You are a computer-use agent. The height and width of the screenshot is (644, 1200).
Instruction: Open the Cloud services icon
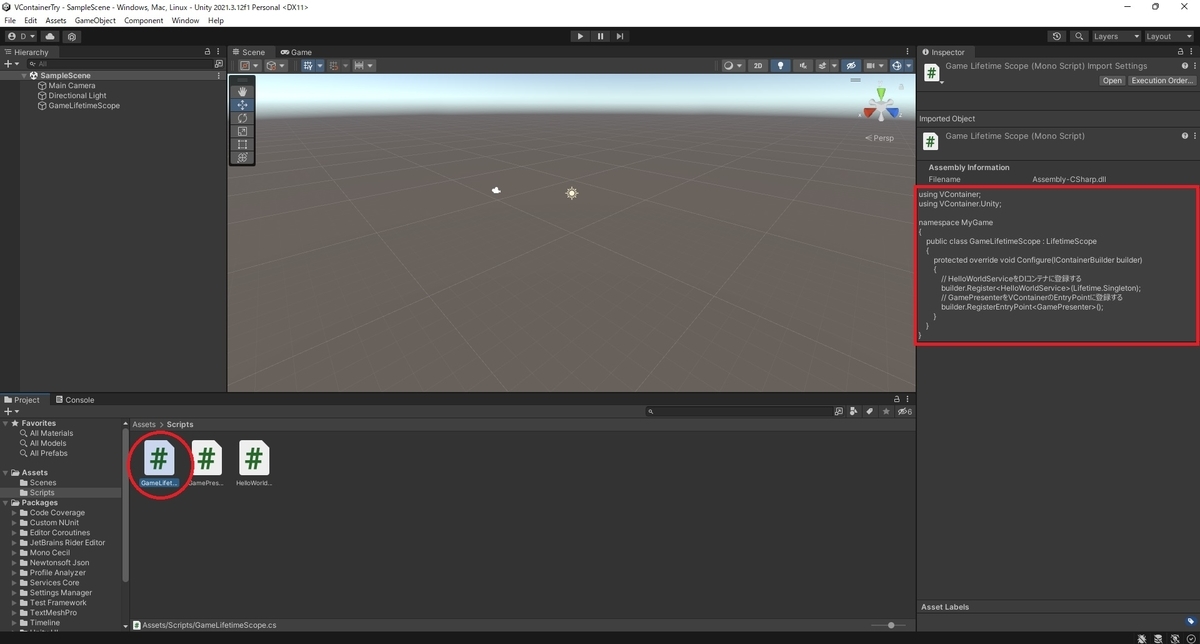[50, 36]
